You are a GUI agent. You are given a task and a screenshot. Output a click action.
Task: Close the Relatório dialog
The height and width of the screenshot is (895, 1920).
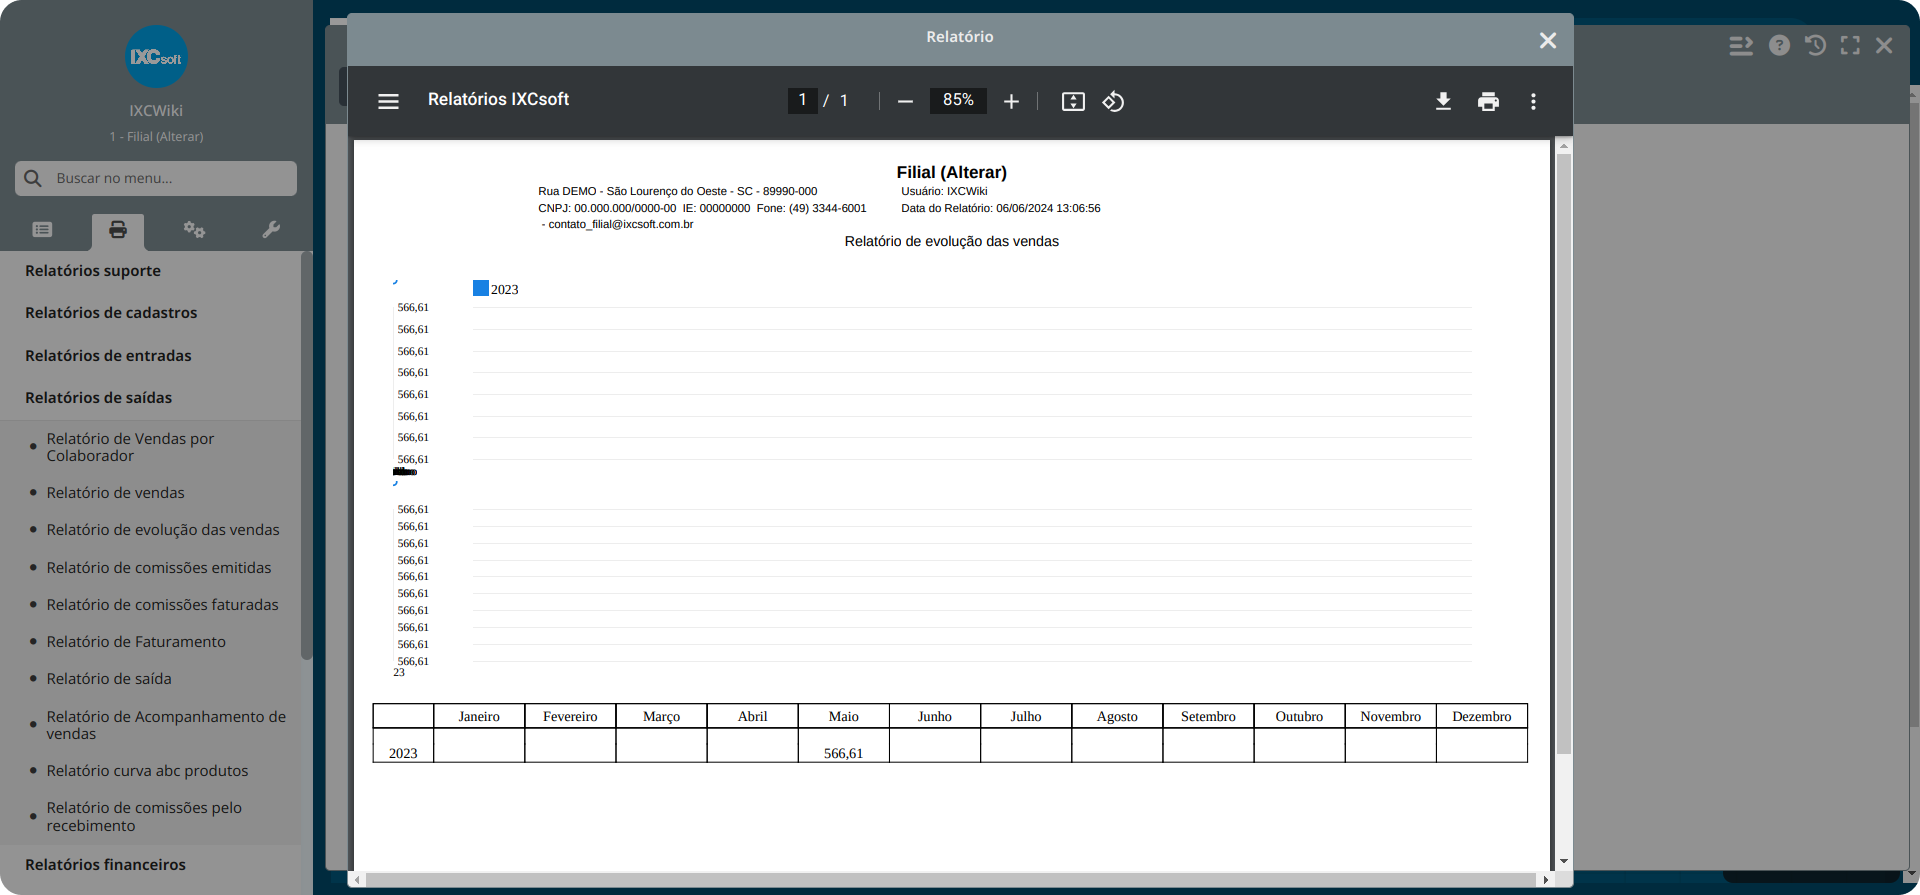[1548, 40]
